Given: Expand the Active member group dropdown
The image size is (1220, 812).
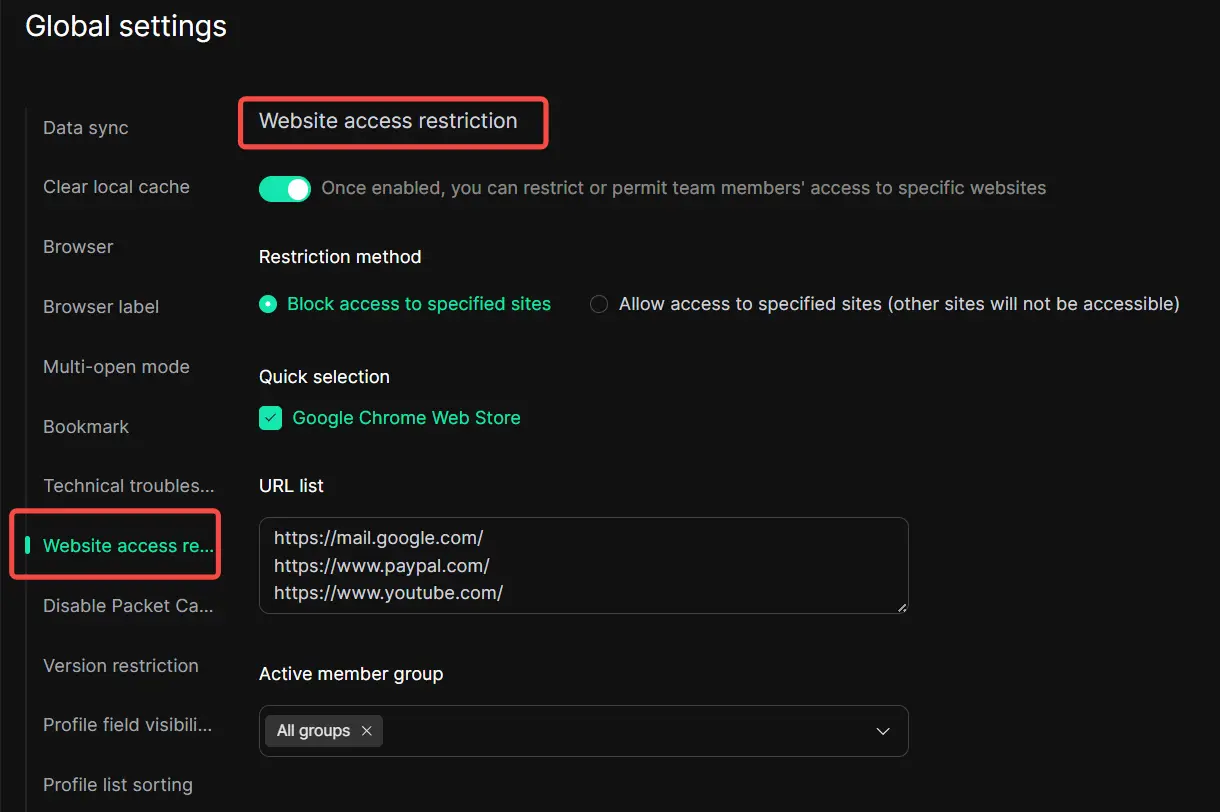Looking at the screenshot, I should pyautogui.click(x=882, y=731).
